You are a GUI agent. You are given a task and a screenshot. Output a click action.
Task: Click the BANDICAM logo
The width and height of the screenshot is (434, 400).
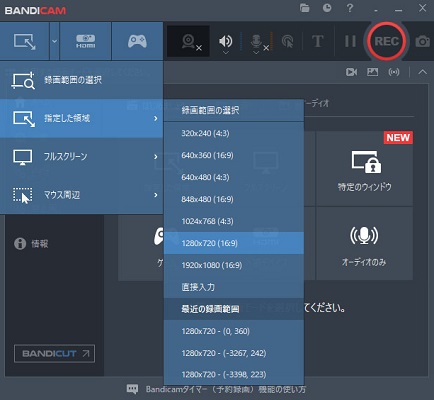(35, 10)
